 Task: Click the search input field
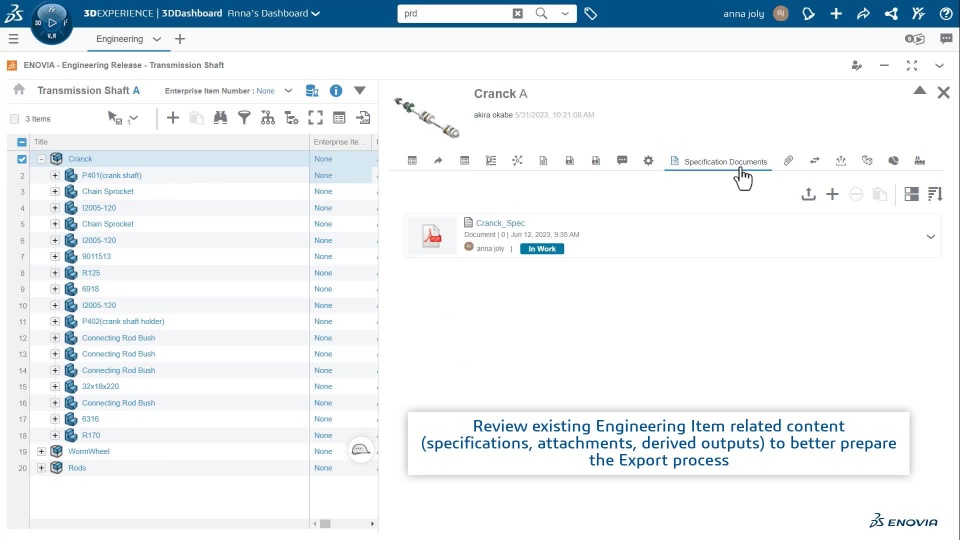tap(456, 13)
